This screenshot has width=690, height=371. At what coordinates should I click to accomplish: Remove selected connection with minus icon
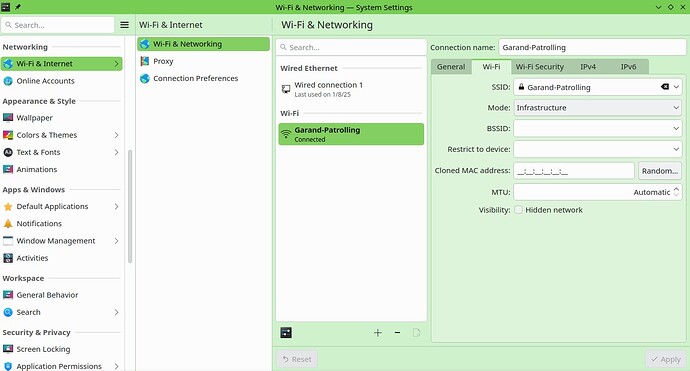(397, 333)
